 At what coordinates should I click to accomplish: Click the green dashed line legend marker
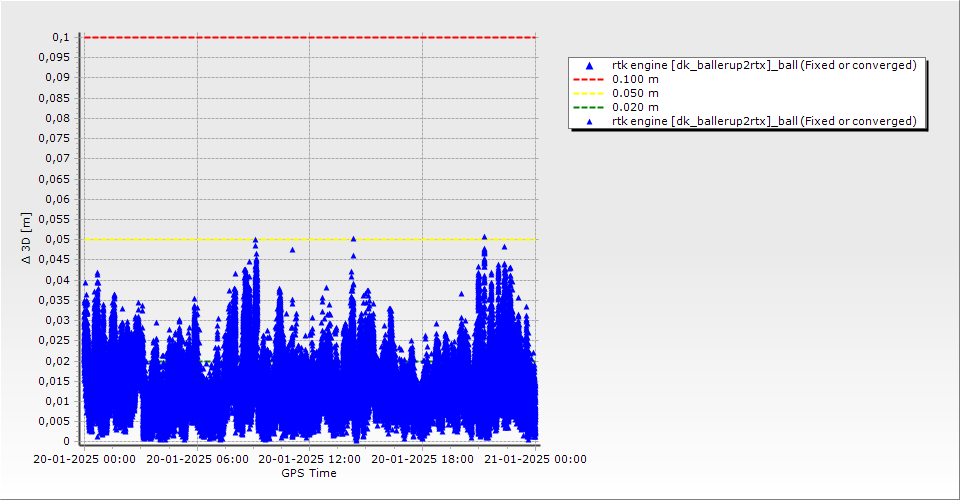tap(588, 108)
